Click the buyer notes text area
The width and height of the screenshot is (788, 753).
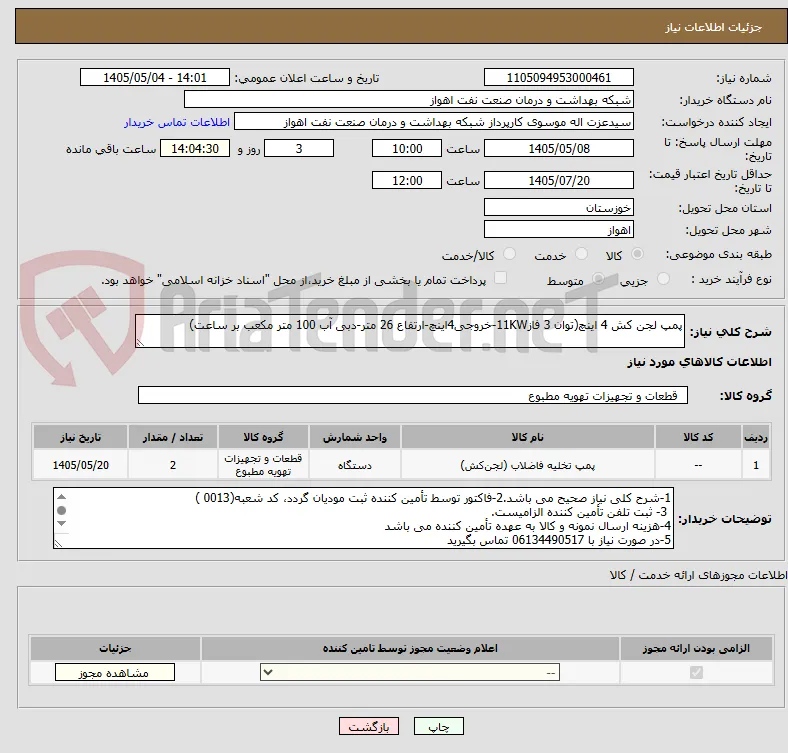pos(363,518)
